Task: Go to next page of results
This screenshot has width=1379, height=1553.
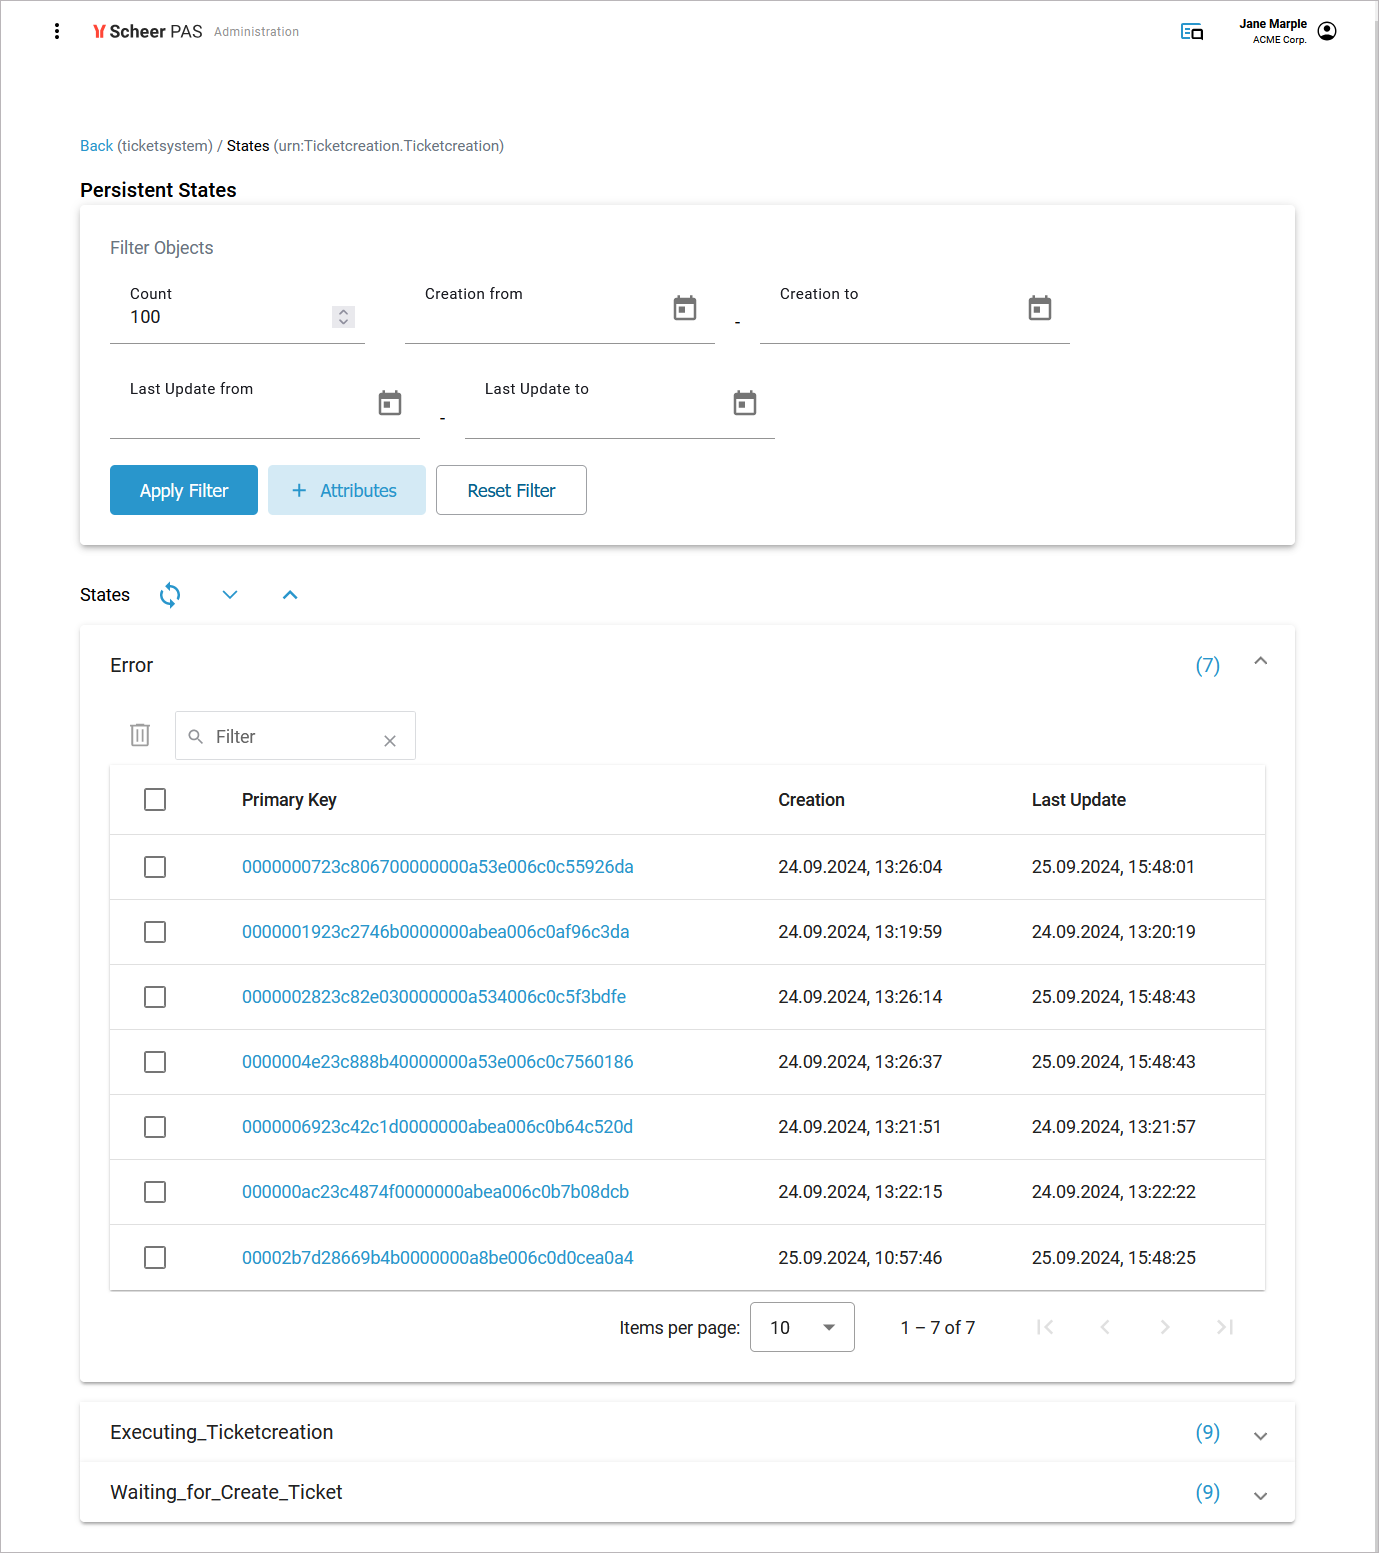Action: point(1165,1327)
